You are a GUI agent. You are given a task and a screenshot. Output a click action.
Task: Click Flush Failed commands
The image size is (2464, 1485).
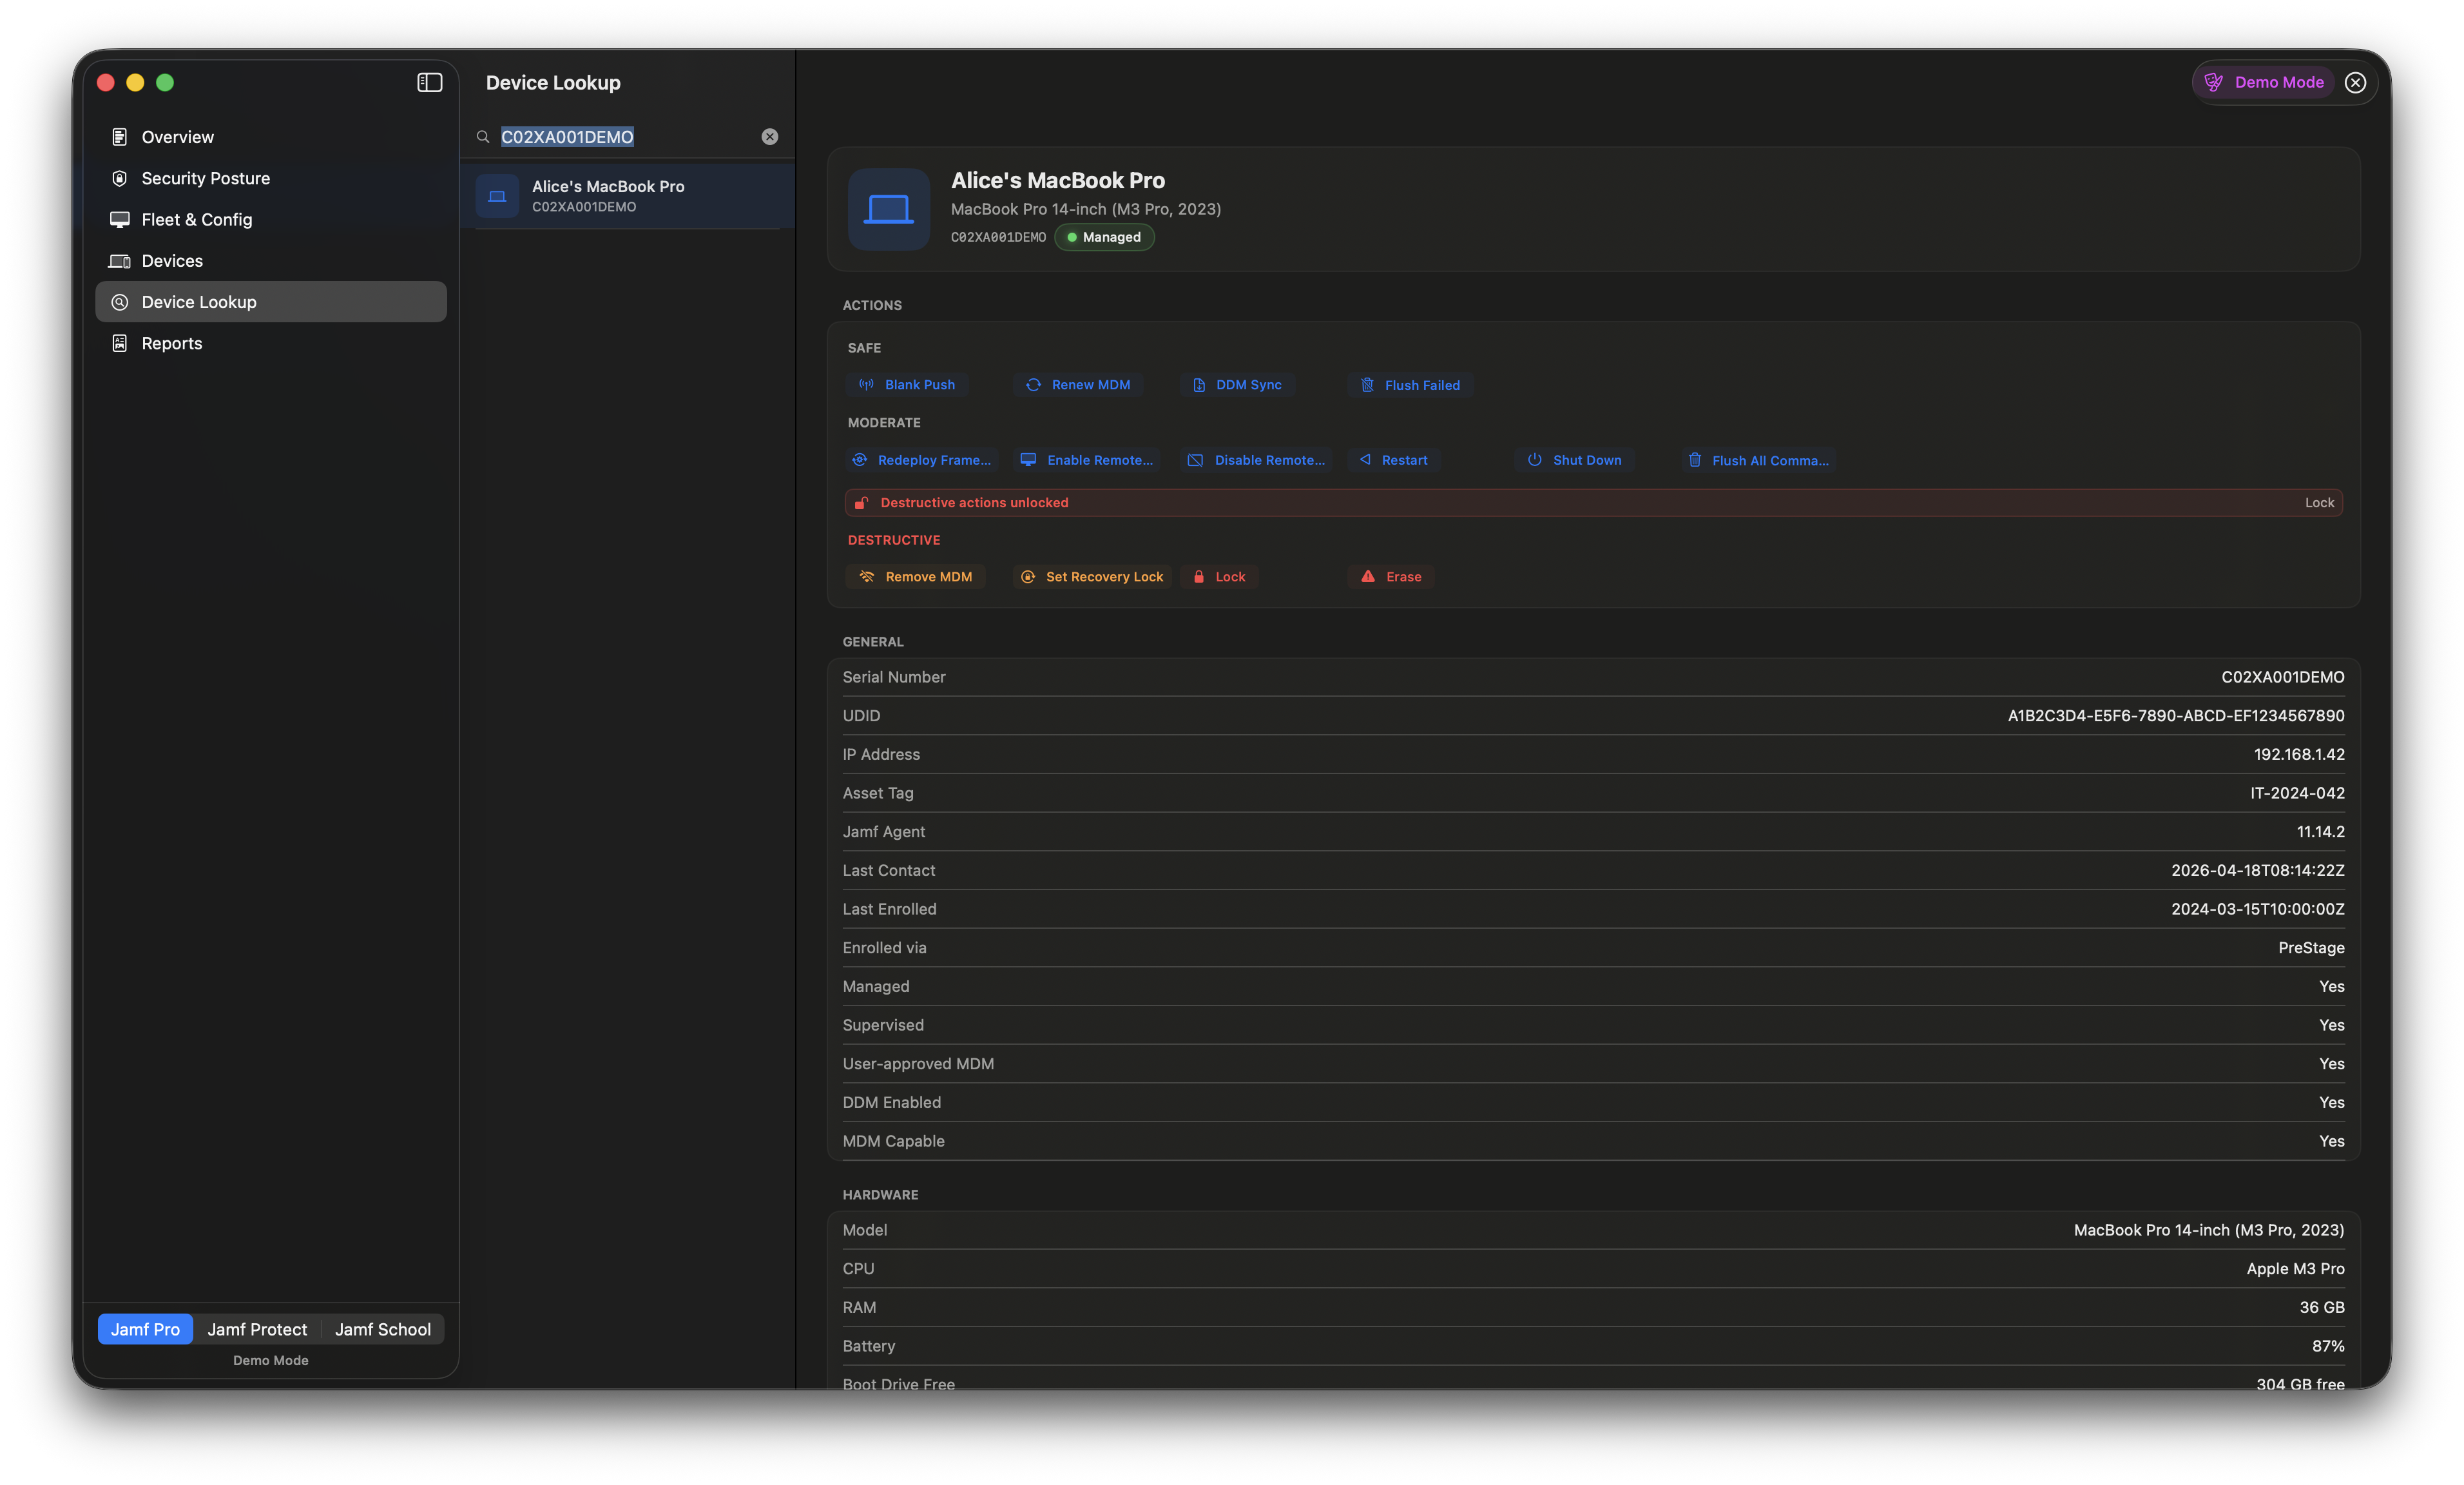[1410, 385]
